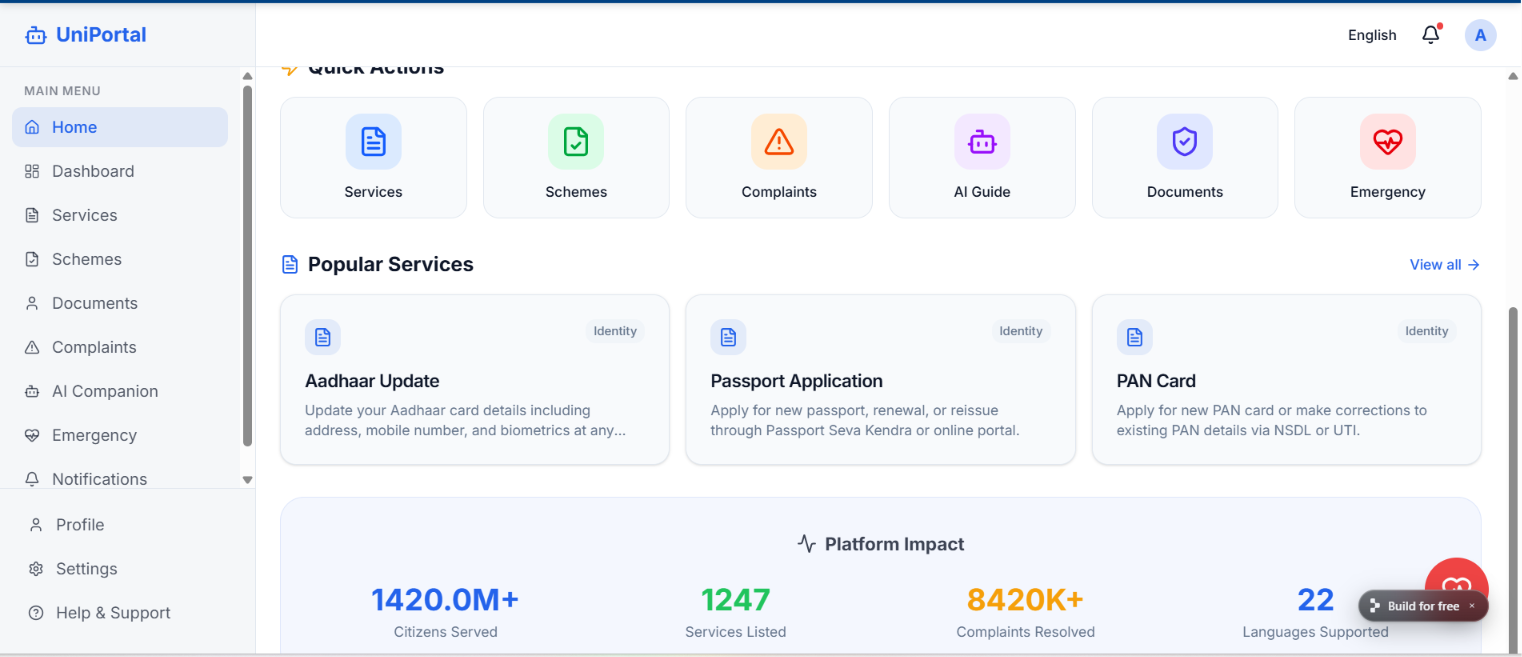Viewport: 1522px width, 657px height.
Task: Click the sidebar Services file icon
Action: point(32,215)
